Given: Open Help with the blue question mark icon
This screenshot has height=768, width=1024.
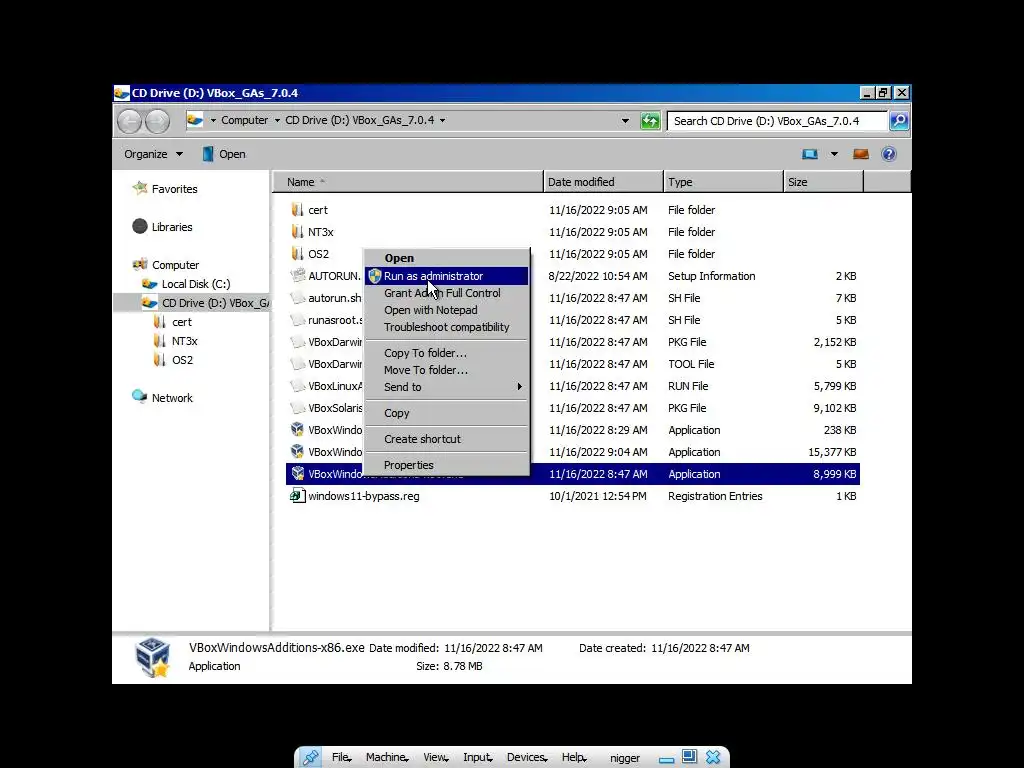Looking at the screenshot, I should coord(889,154).
